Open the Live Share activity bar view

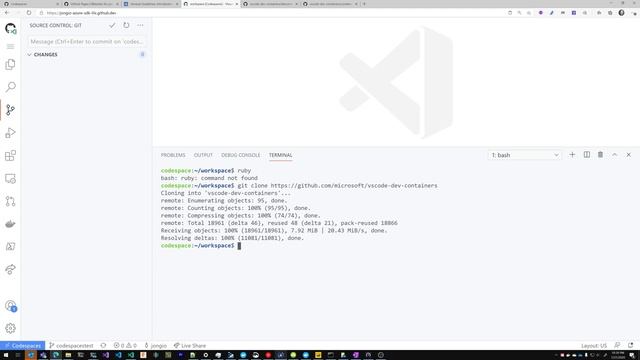tap(10, 269)
